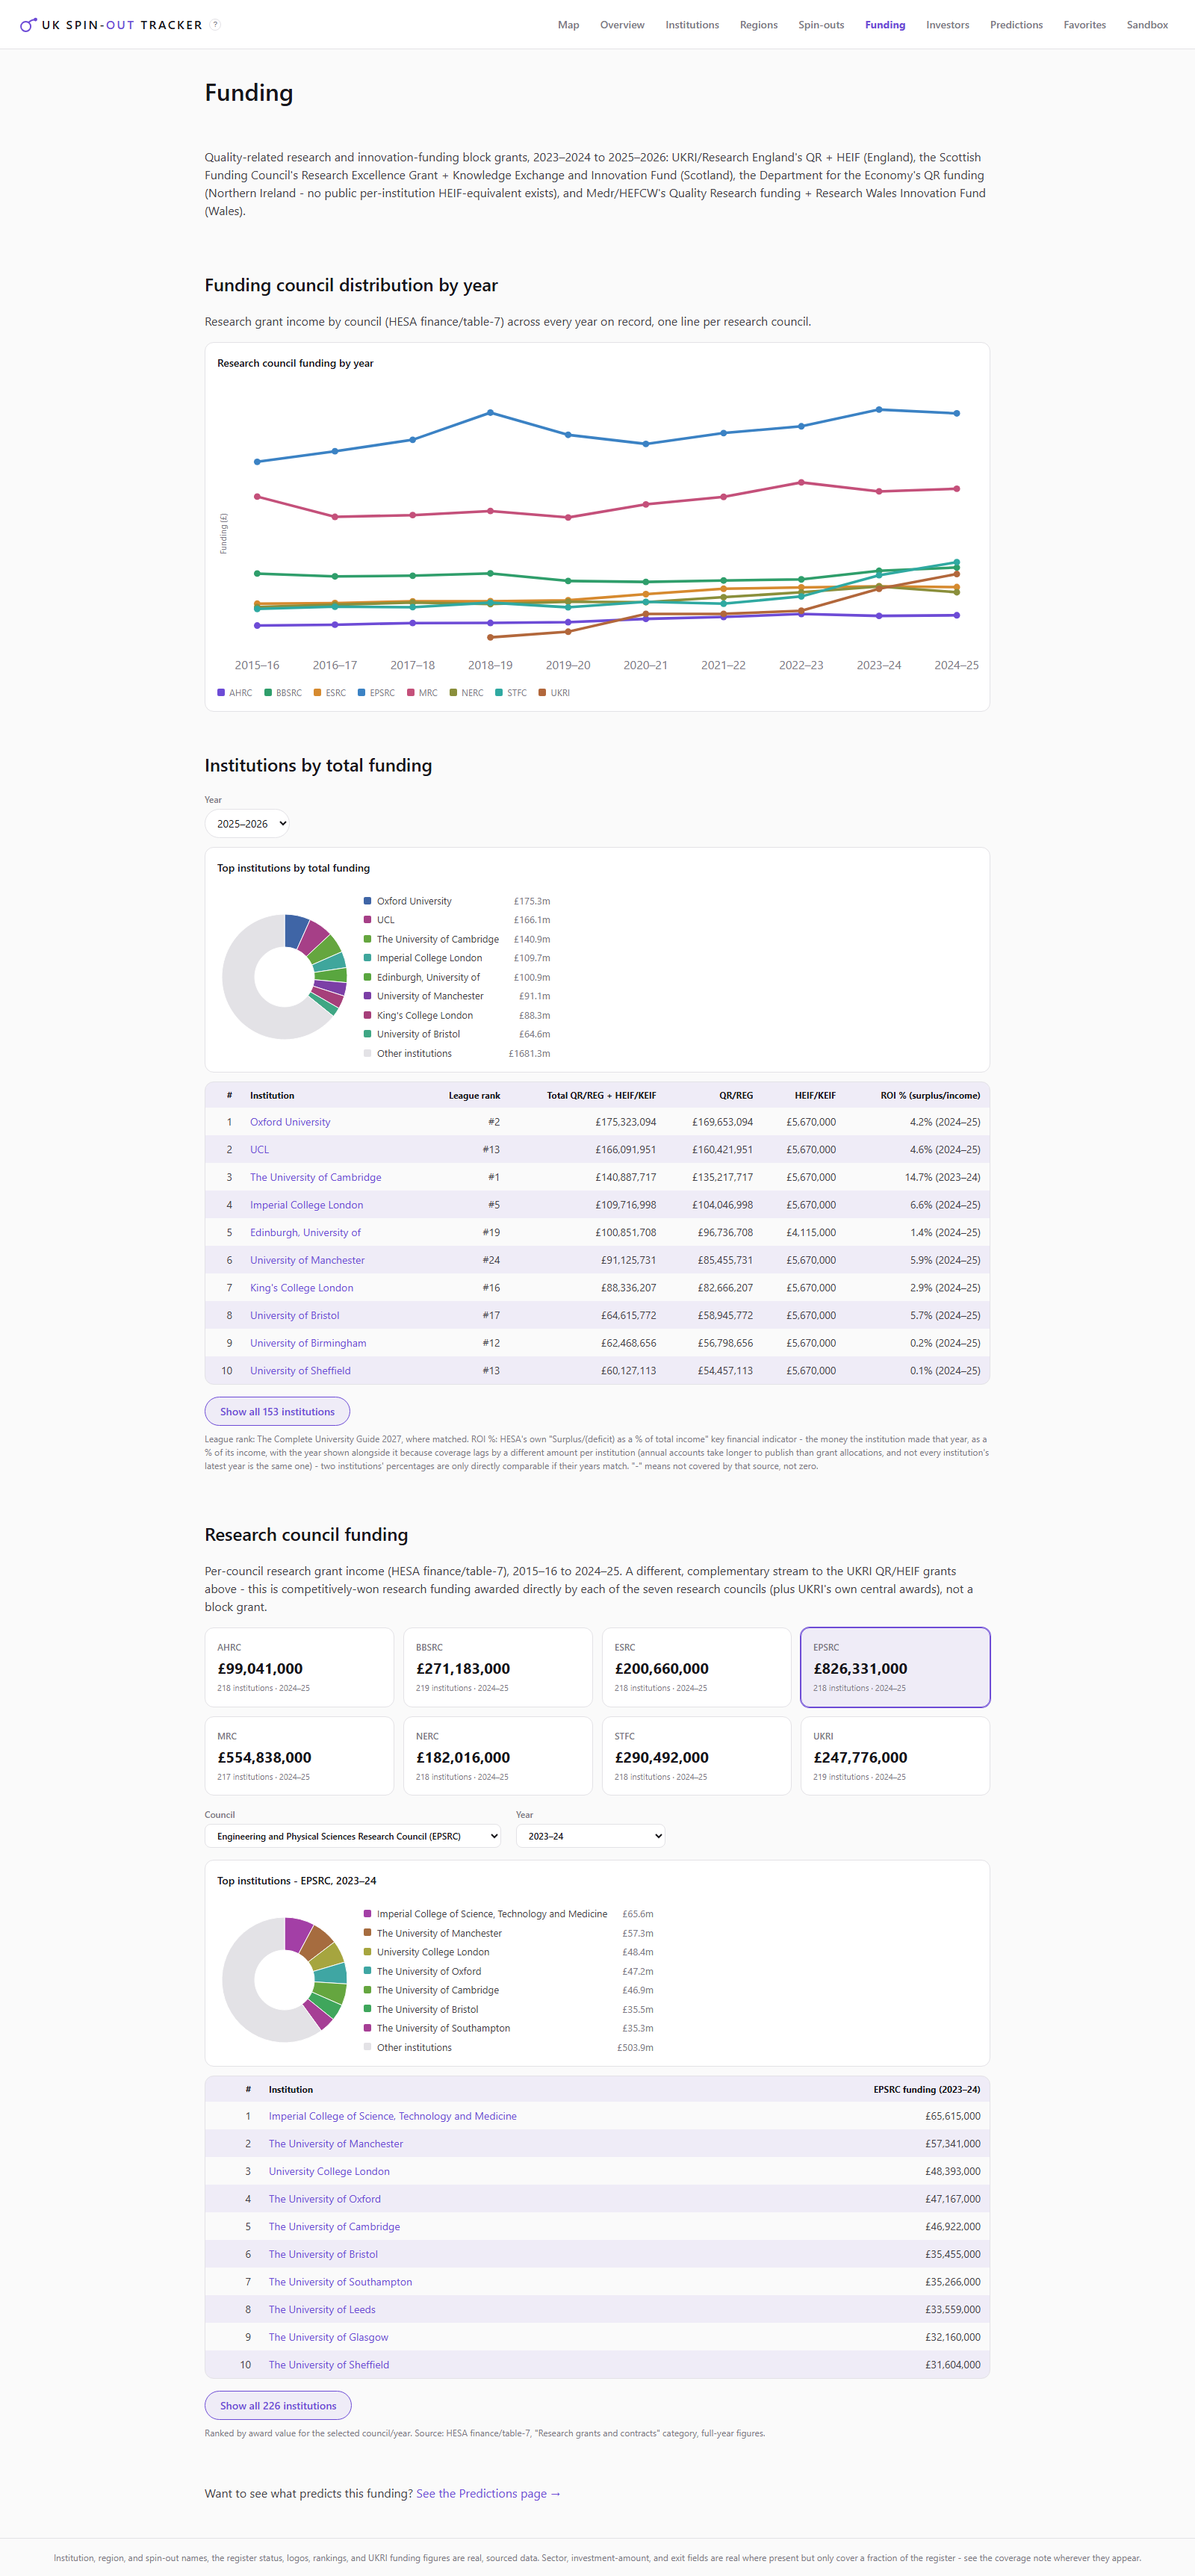Viewport: 1195px width, 2576px height.
Task: Toggle the MRC legend entry
Action: click(422, 693)
